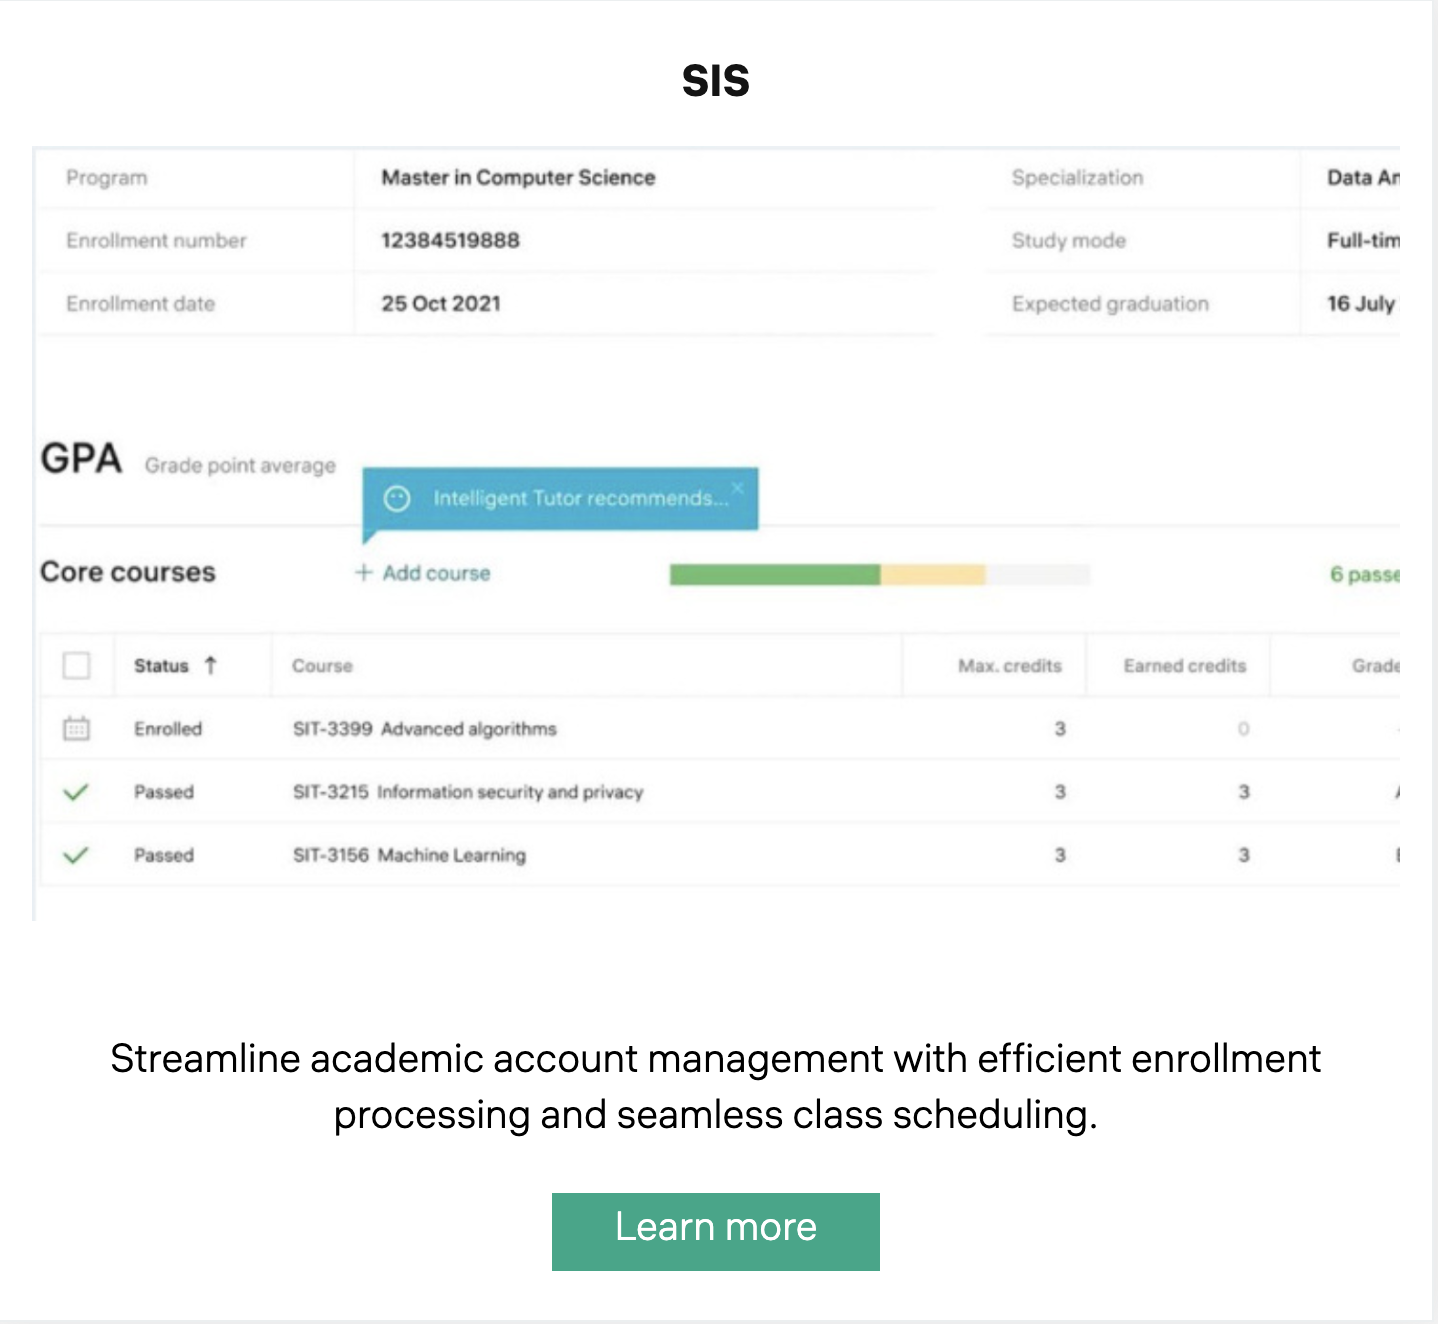This screenshot has width=1438, height=1324.
Task: Click the smiley icon in tutor tooltip
Action: coord(397,498)
